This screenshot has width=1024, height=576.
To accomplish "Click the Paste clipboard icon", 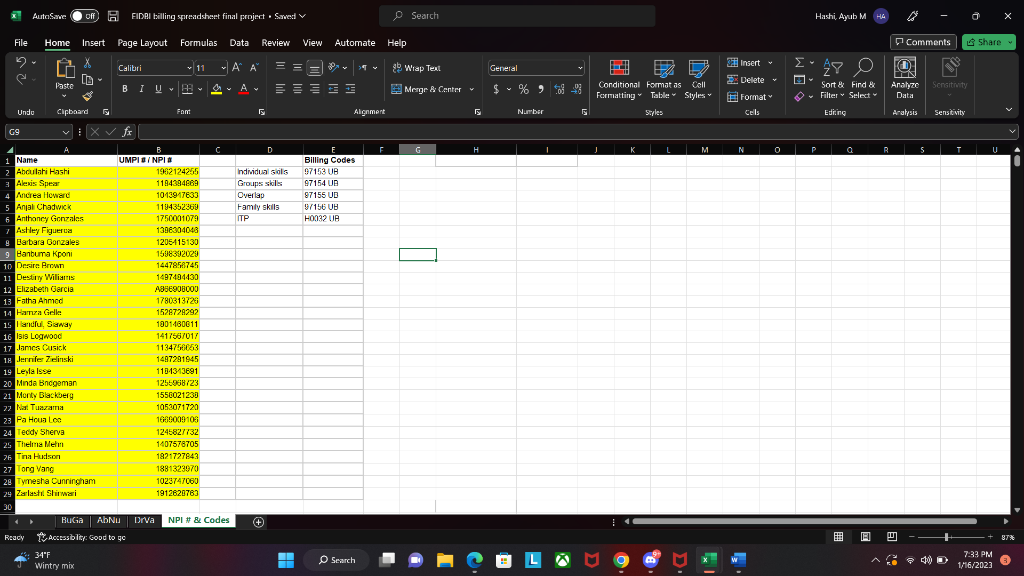I will pyautogui.click(x=64, y=69).
